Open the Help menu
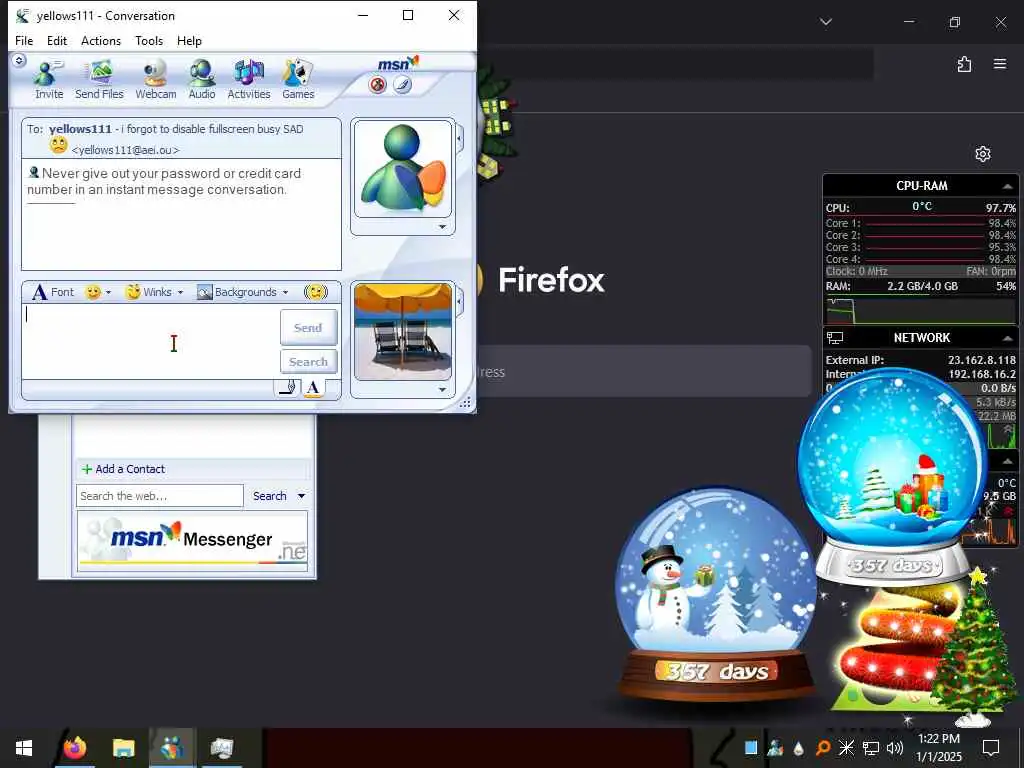 click(189, 40)
